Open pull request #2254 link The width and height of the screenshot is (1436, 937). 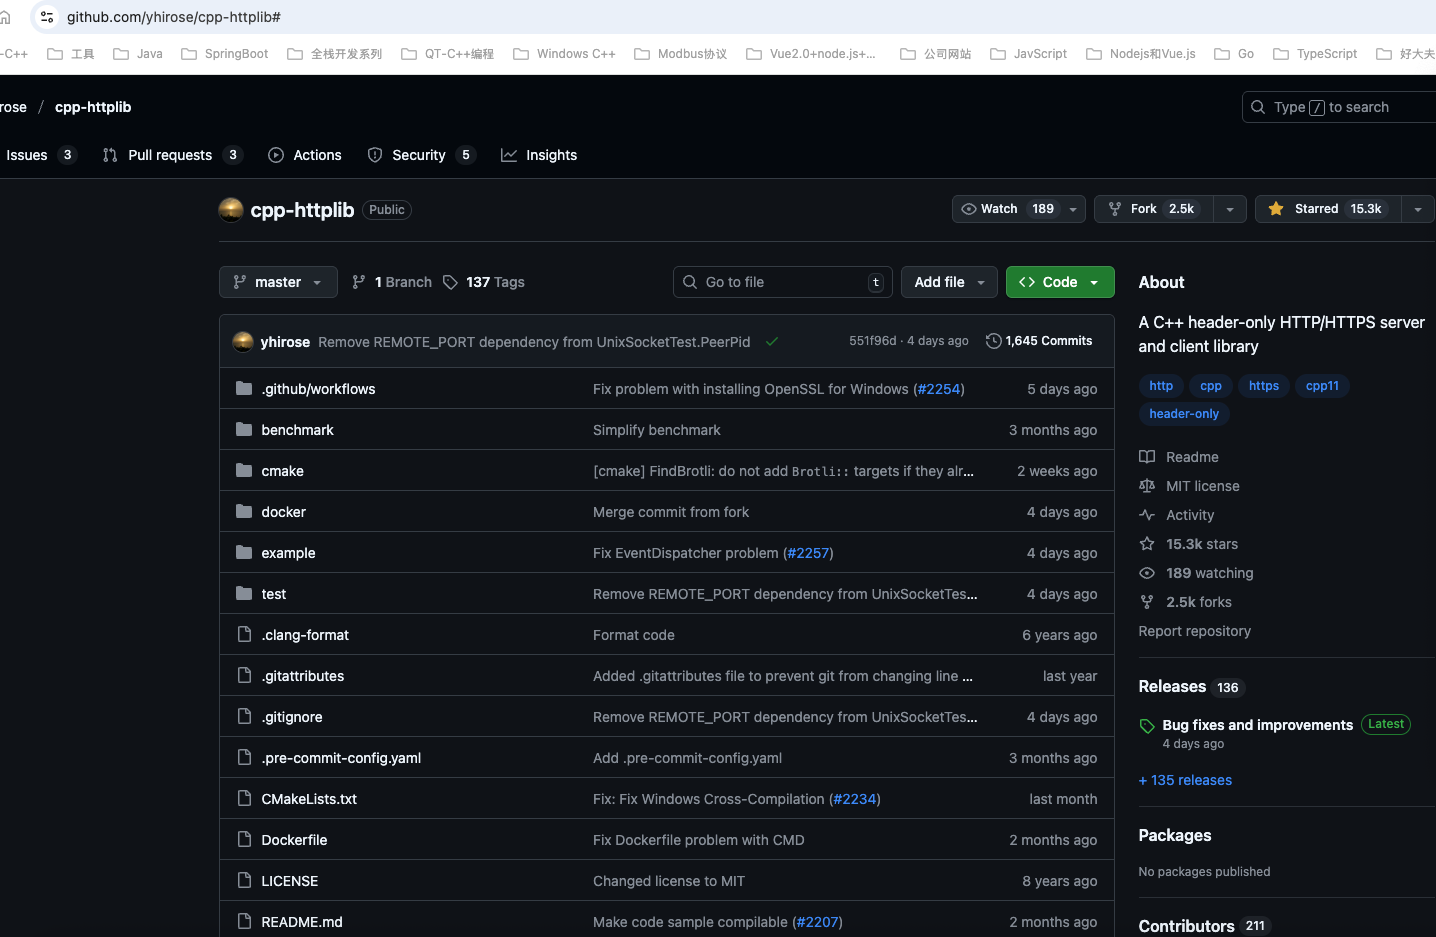click(938, 389)
